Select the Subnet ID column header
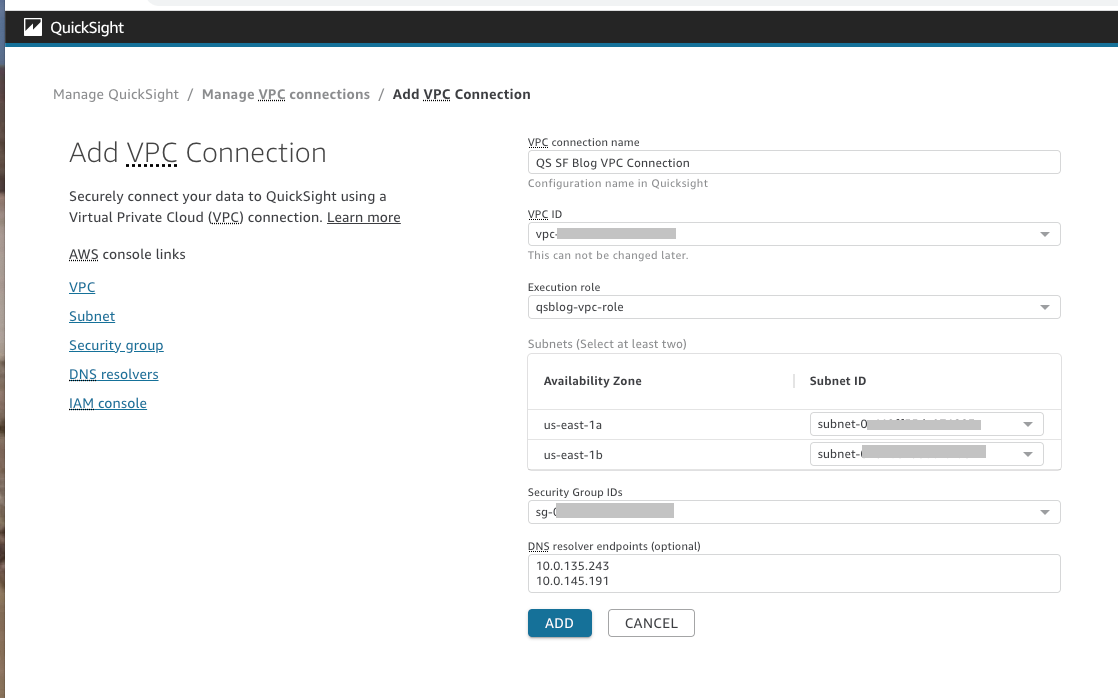The image size is (1118, 698). point(838,381)
